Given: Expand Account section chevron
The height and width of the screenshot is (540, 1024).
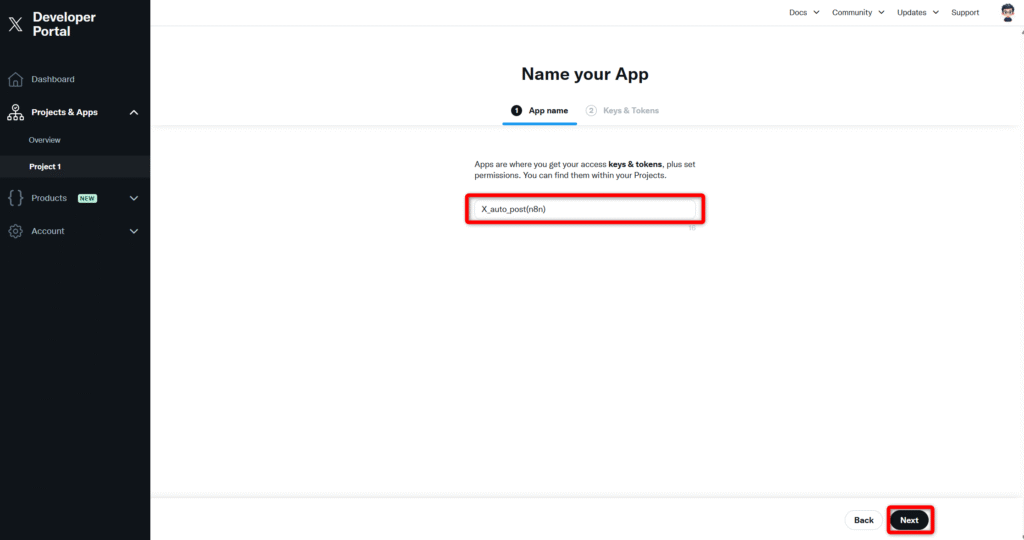Looking at the screenshot, I should tap(134, 231).
